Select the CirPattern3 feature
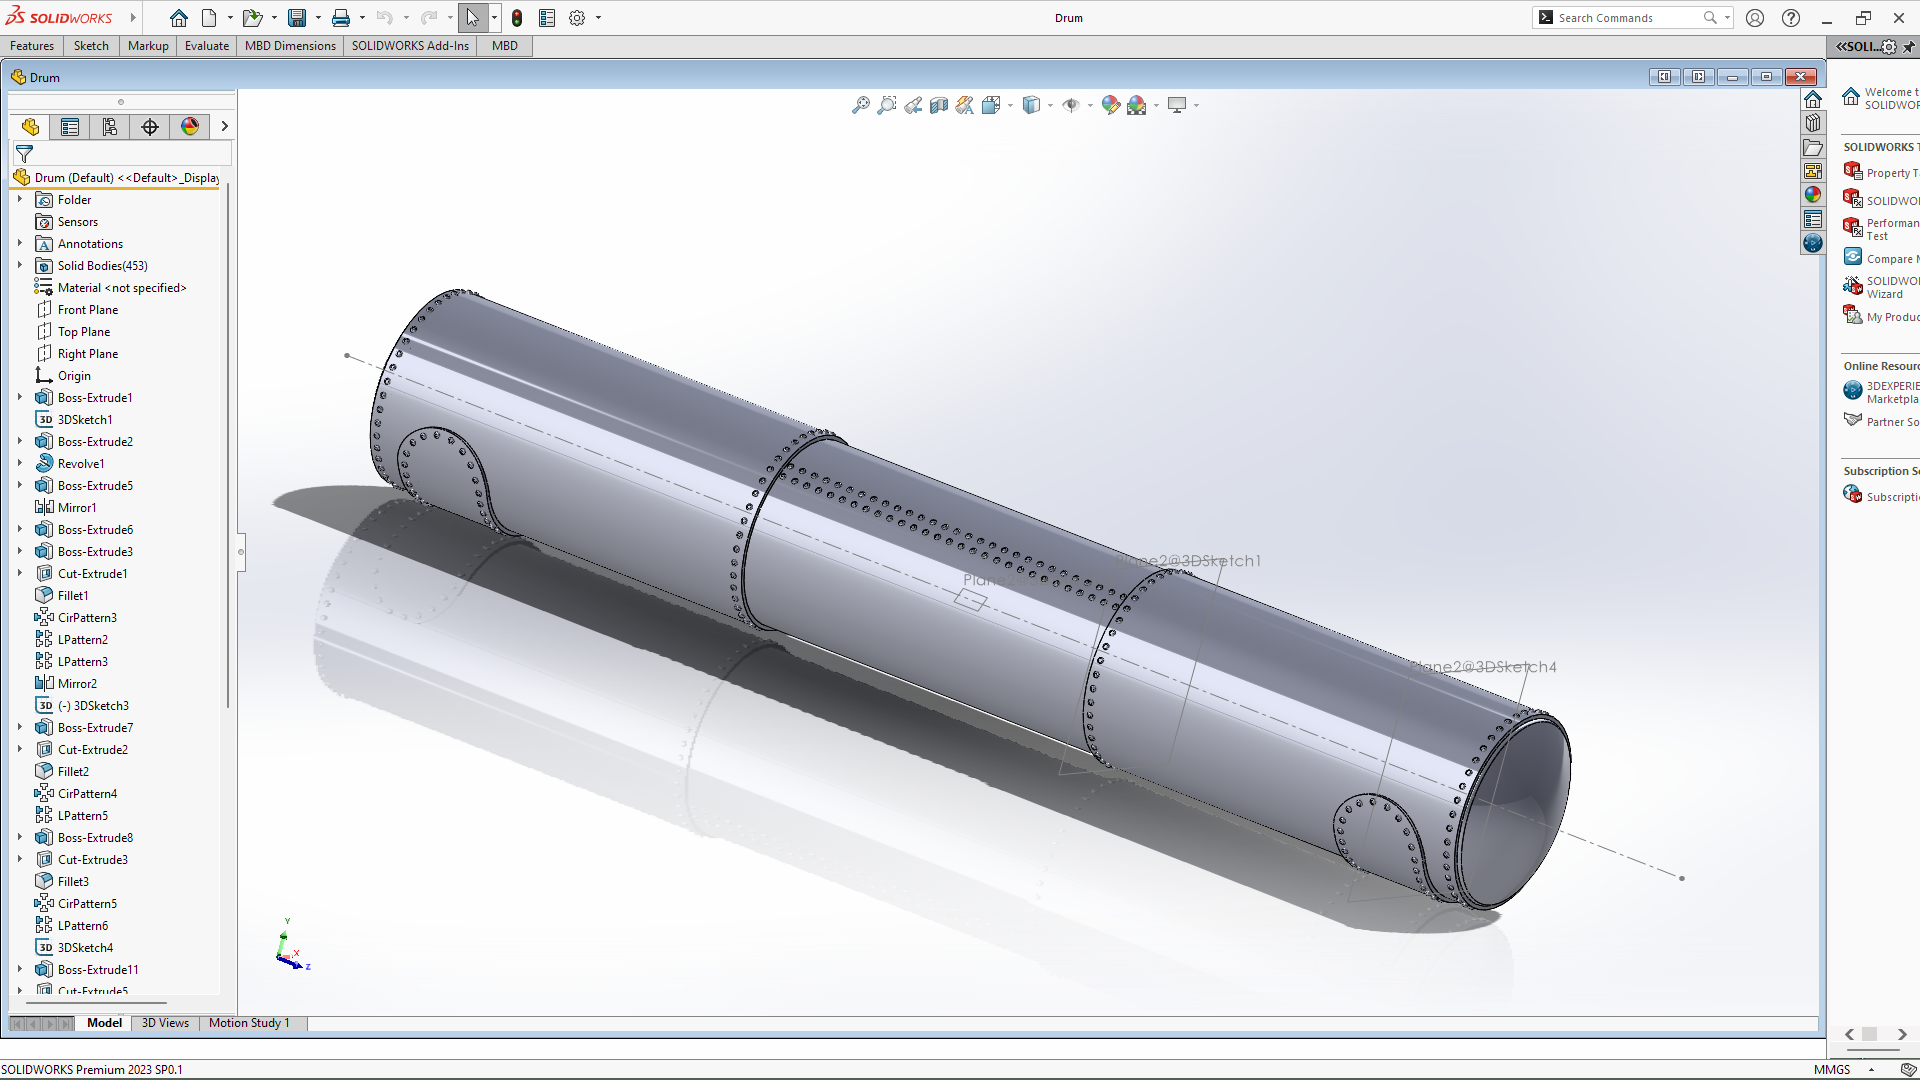Viewport: 1920px width, 1080px height. (87, 618)
